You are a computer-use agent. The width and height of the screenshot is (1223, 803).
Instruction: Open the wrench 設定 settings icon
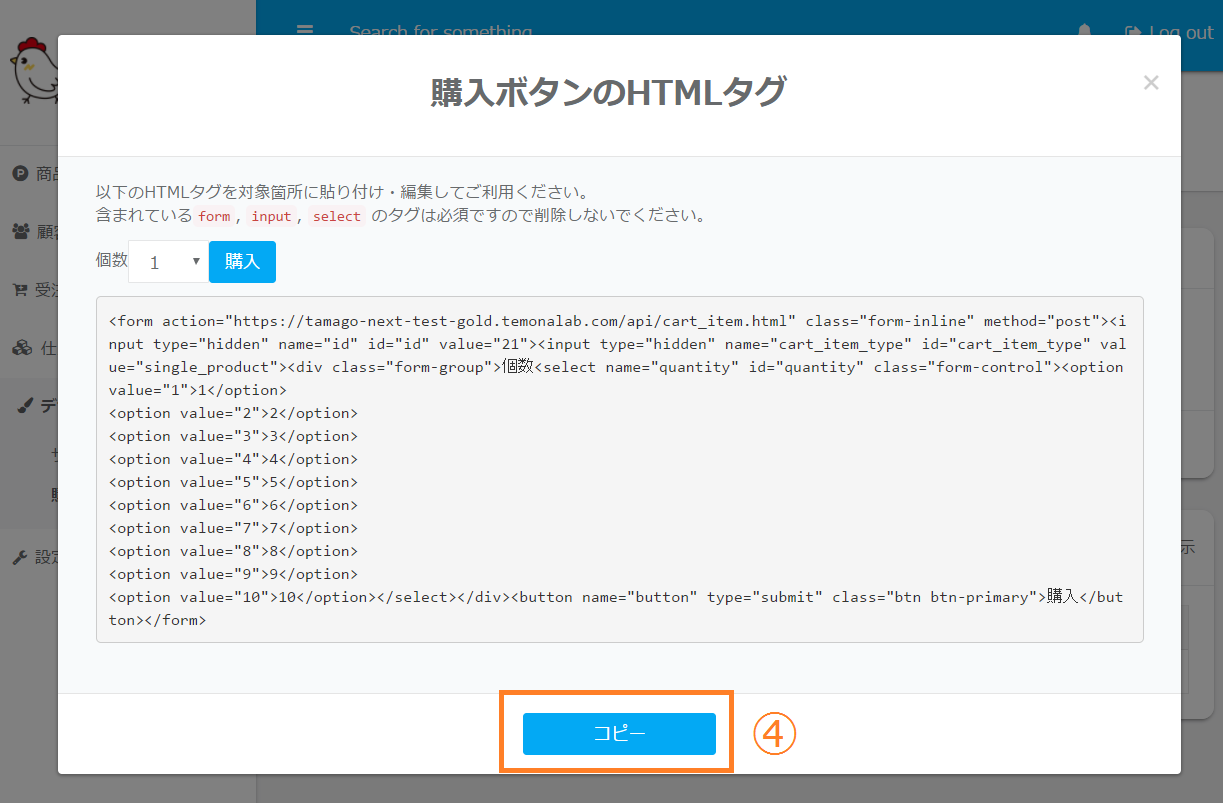20,557
